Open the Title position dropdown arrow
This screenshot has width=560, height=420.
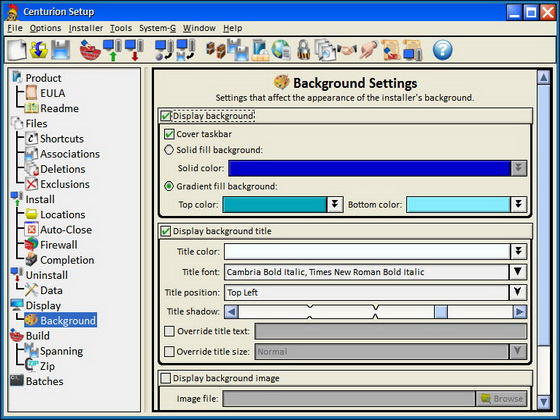click(x=518, y=292)
